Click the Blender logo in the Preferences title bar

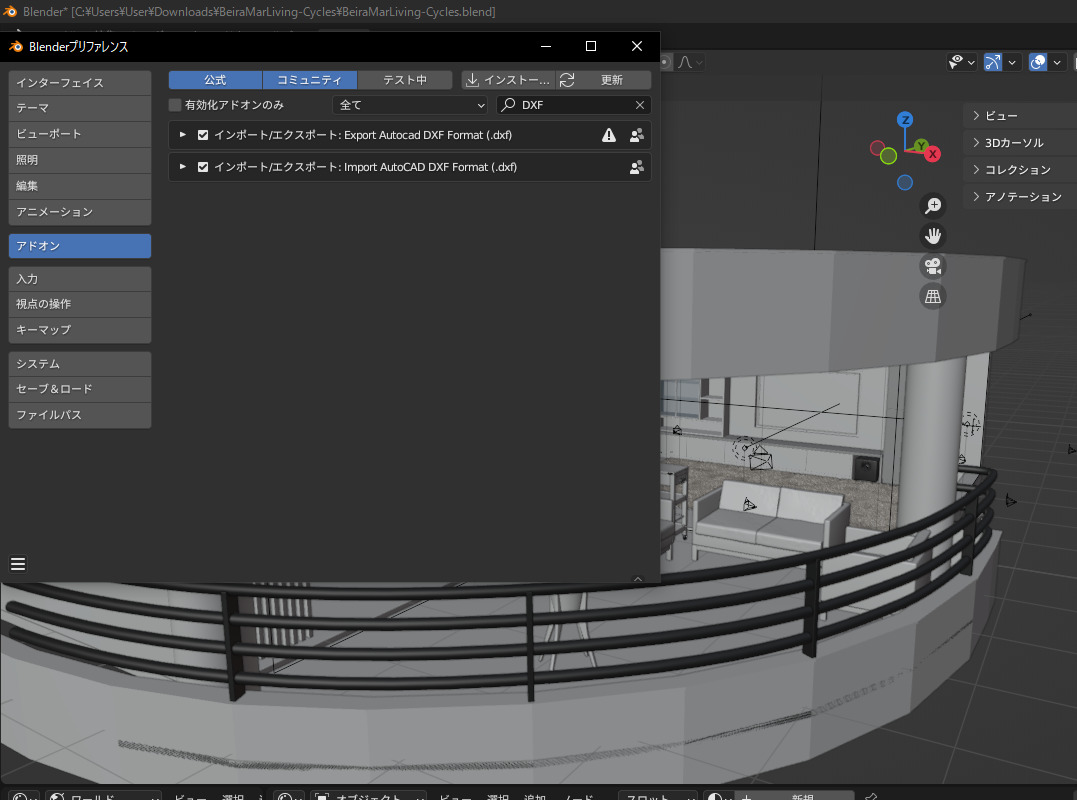pos(16,47)
